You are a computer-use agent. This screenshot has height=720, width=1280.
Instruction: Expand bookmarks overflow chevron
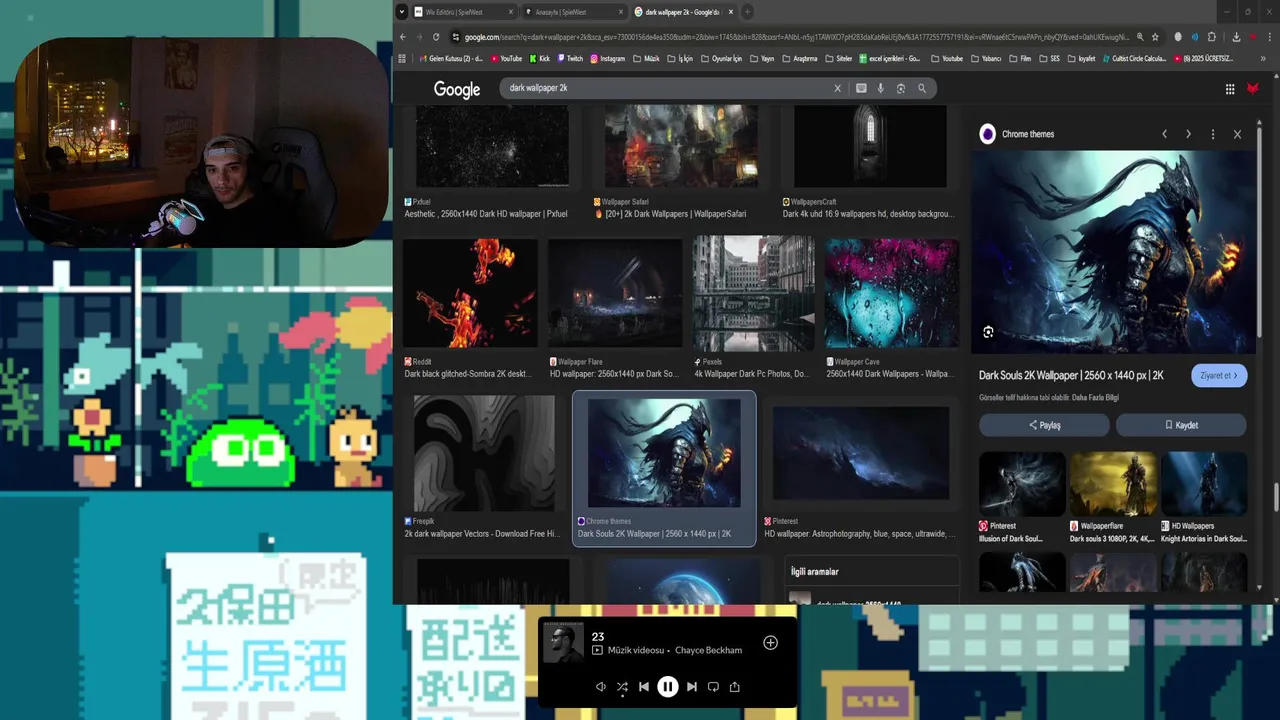[x=1263, y=59]
